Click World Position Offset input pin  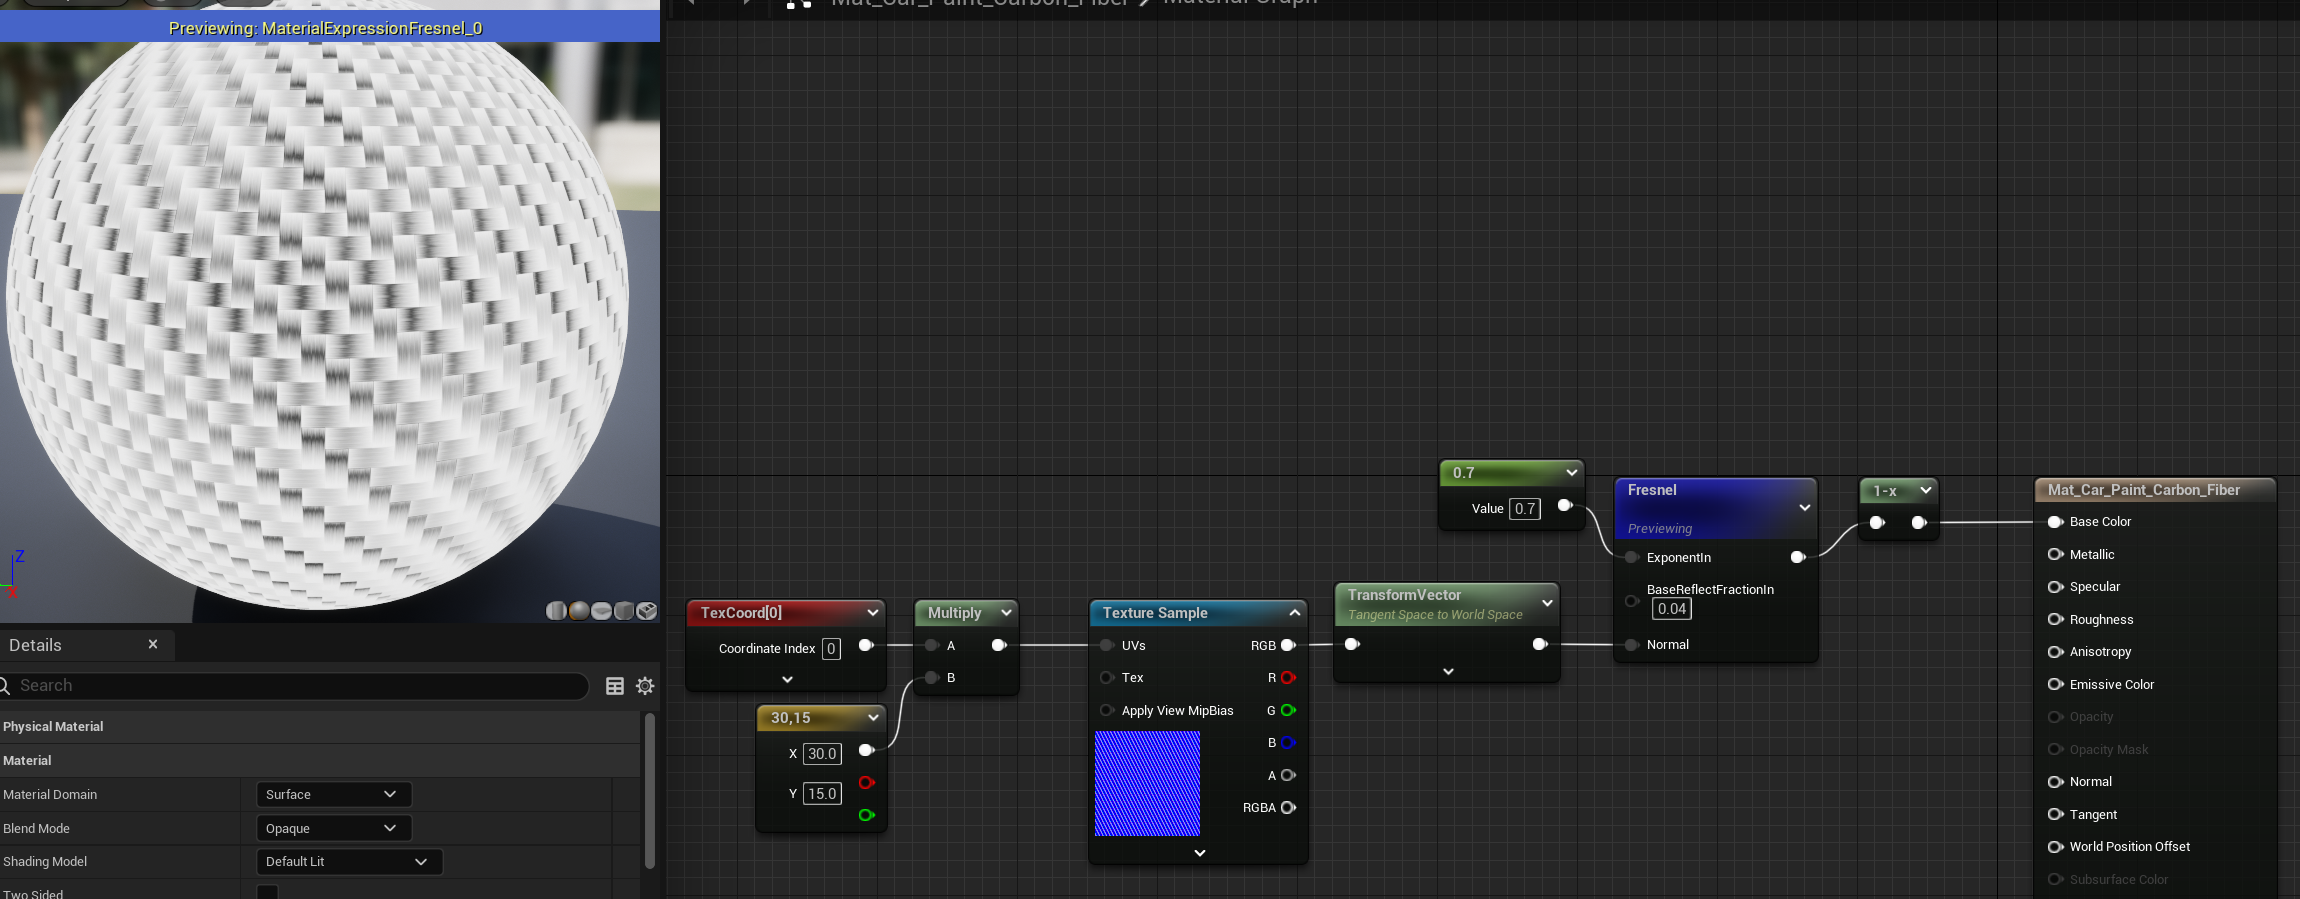click(2056, 847)
